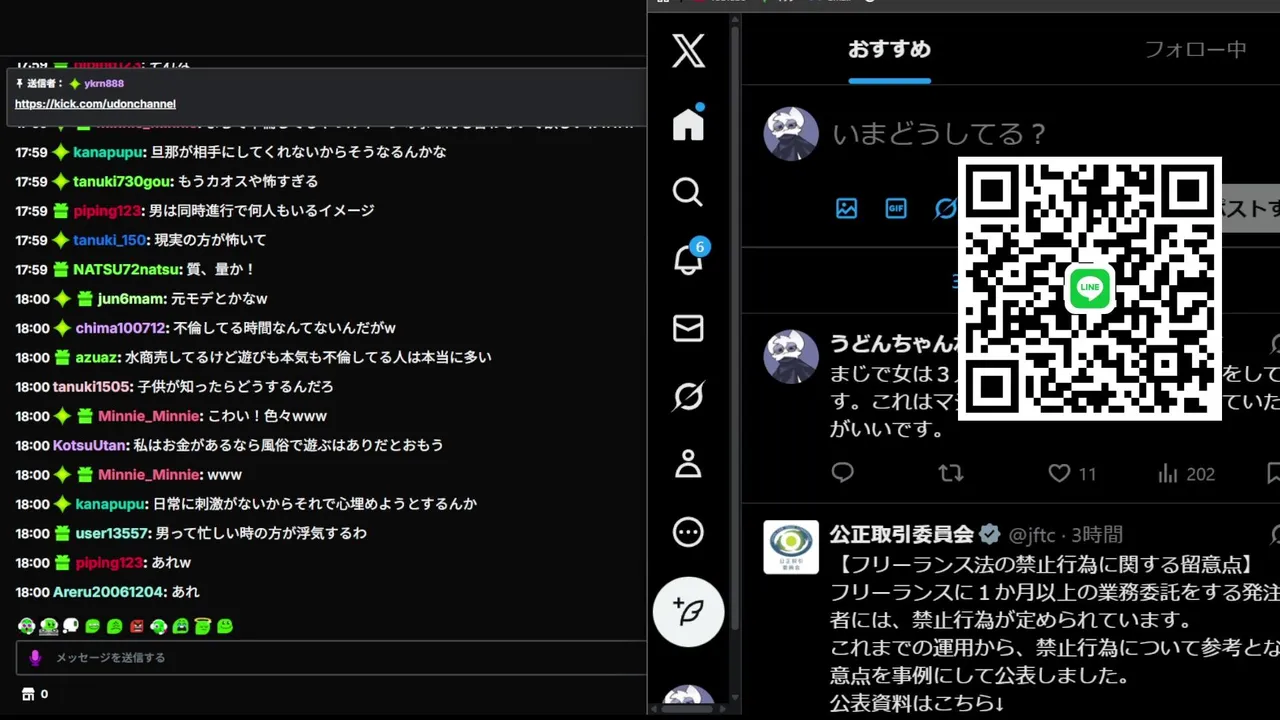Viewport: 1280px width, 720px height.
Task: Click the verified badge next to 公正取引委員会
Action: click(990, 534)
